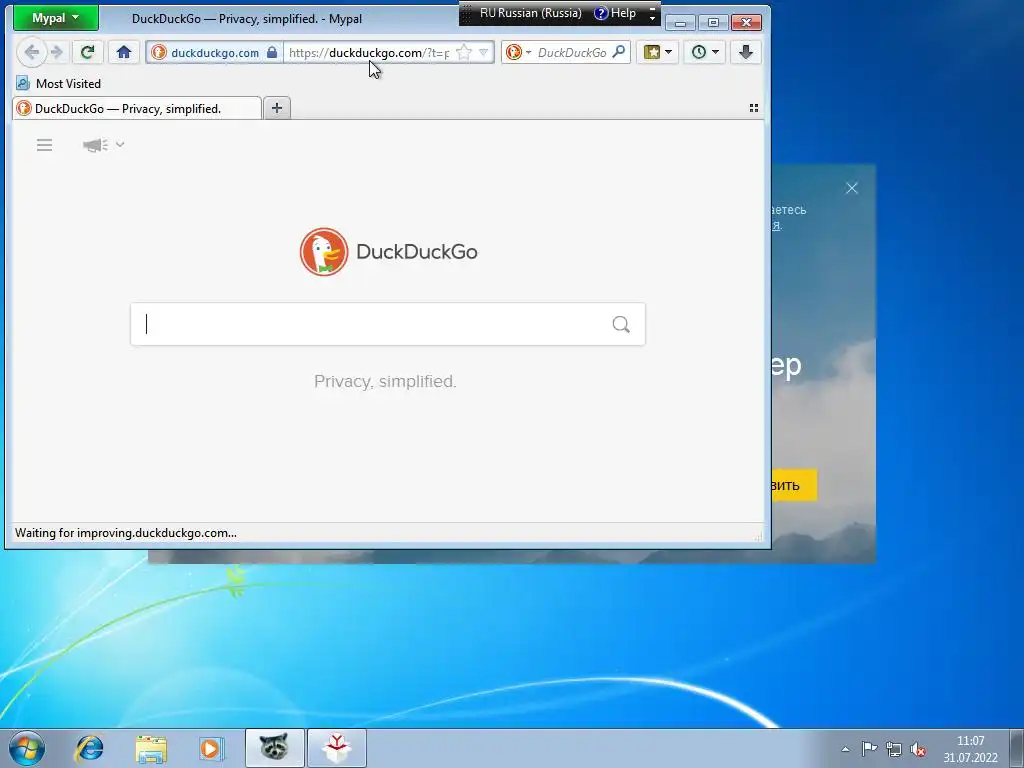Switch to the Yandex installer taskbar button
Viewport: 1024px width, 768px height.
337,748
